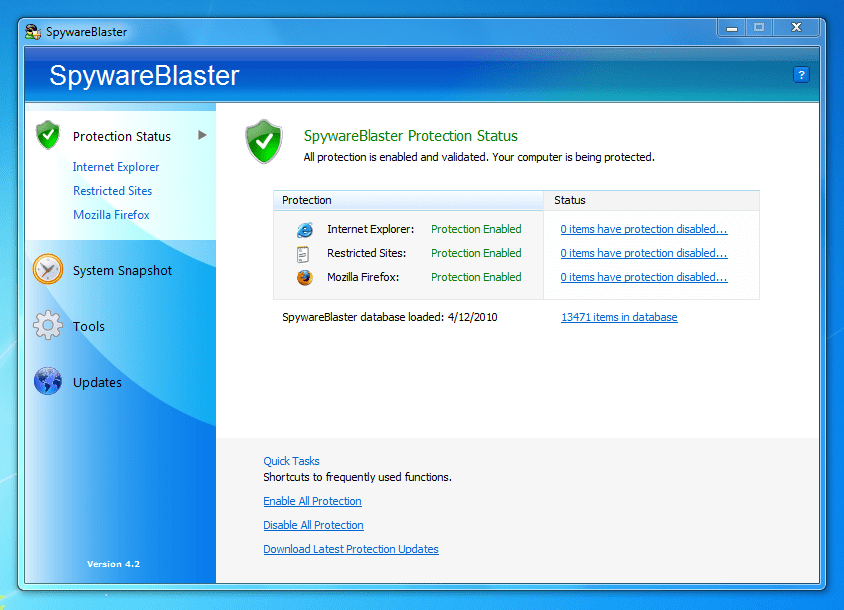This screenshot has height=610, width=844.
Task: Click Protection Enabled text for Restricted Sites
Action: tap(476, 253)
